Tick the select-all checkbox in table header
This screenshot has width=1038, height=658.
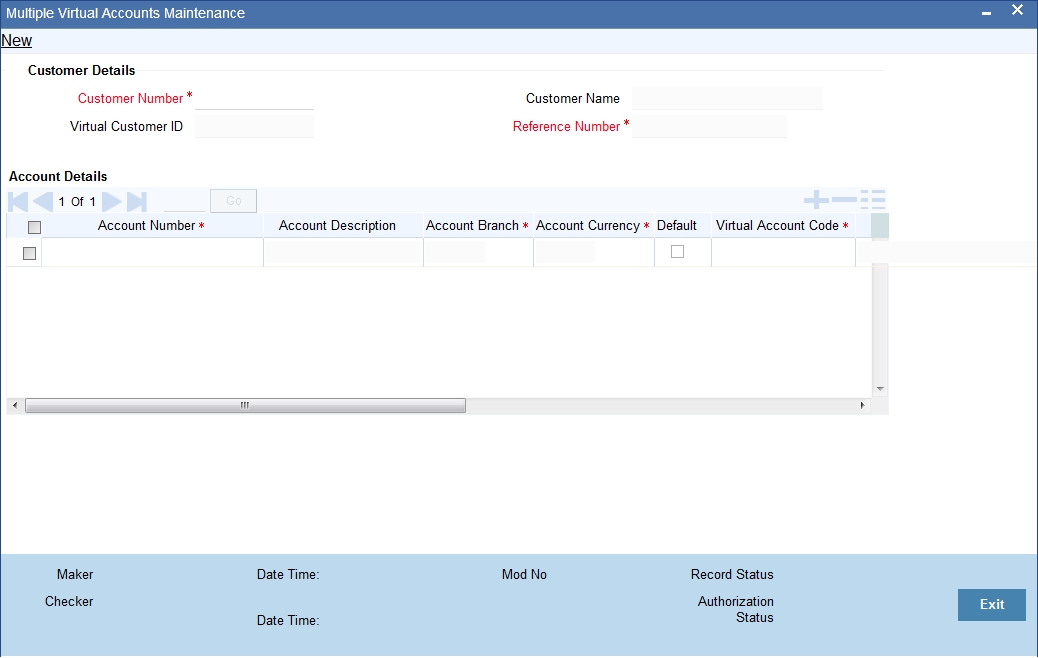(x=34, y=227)
